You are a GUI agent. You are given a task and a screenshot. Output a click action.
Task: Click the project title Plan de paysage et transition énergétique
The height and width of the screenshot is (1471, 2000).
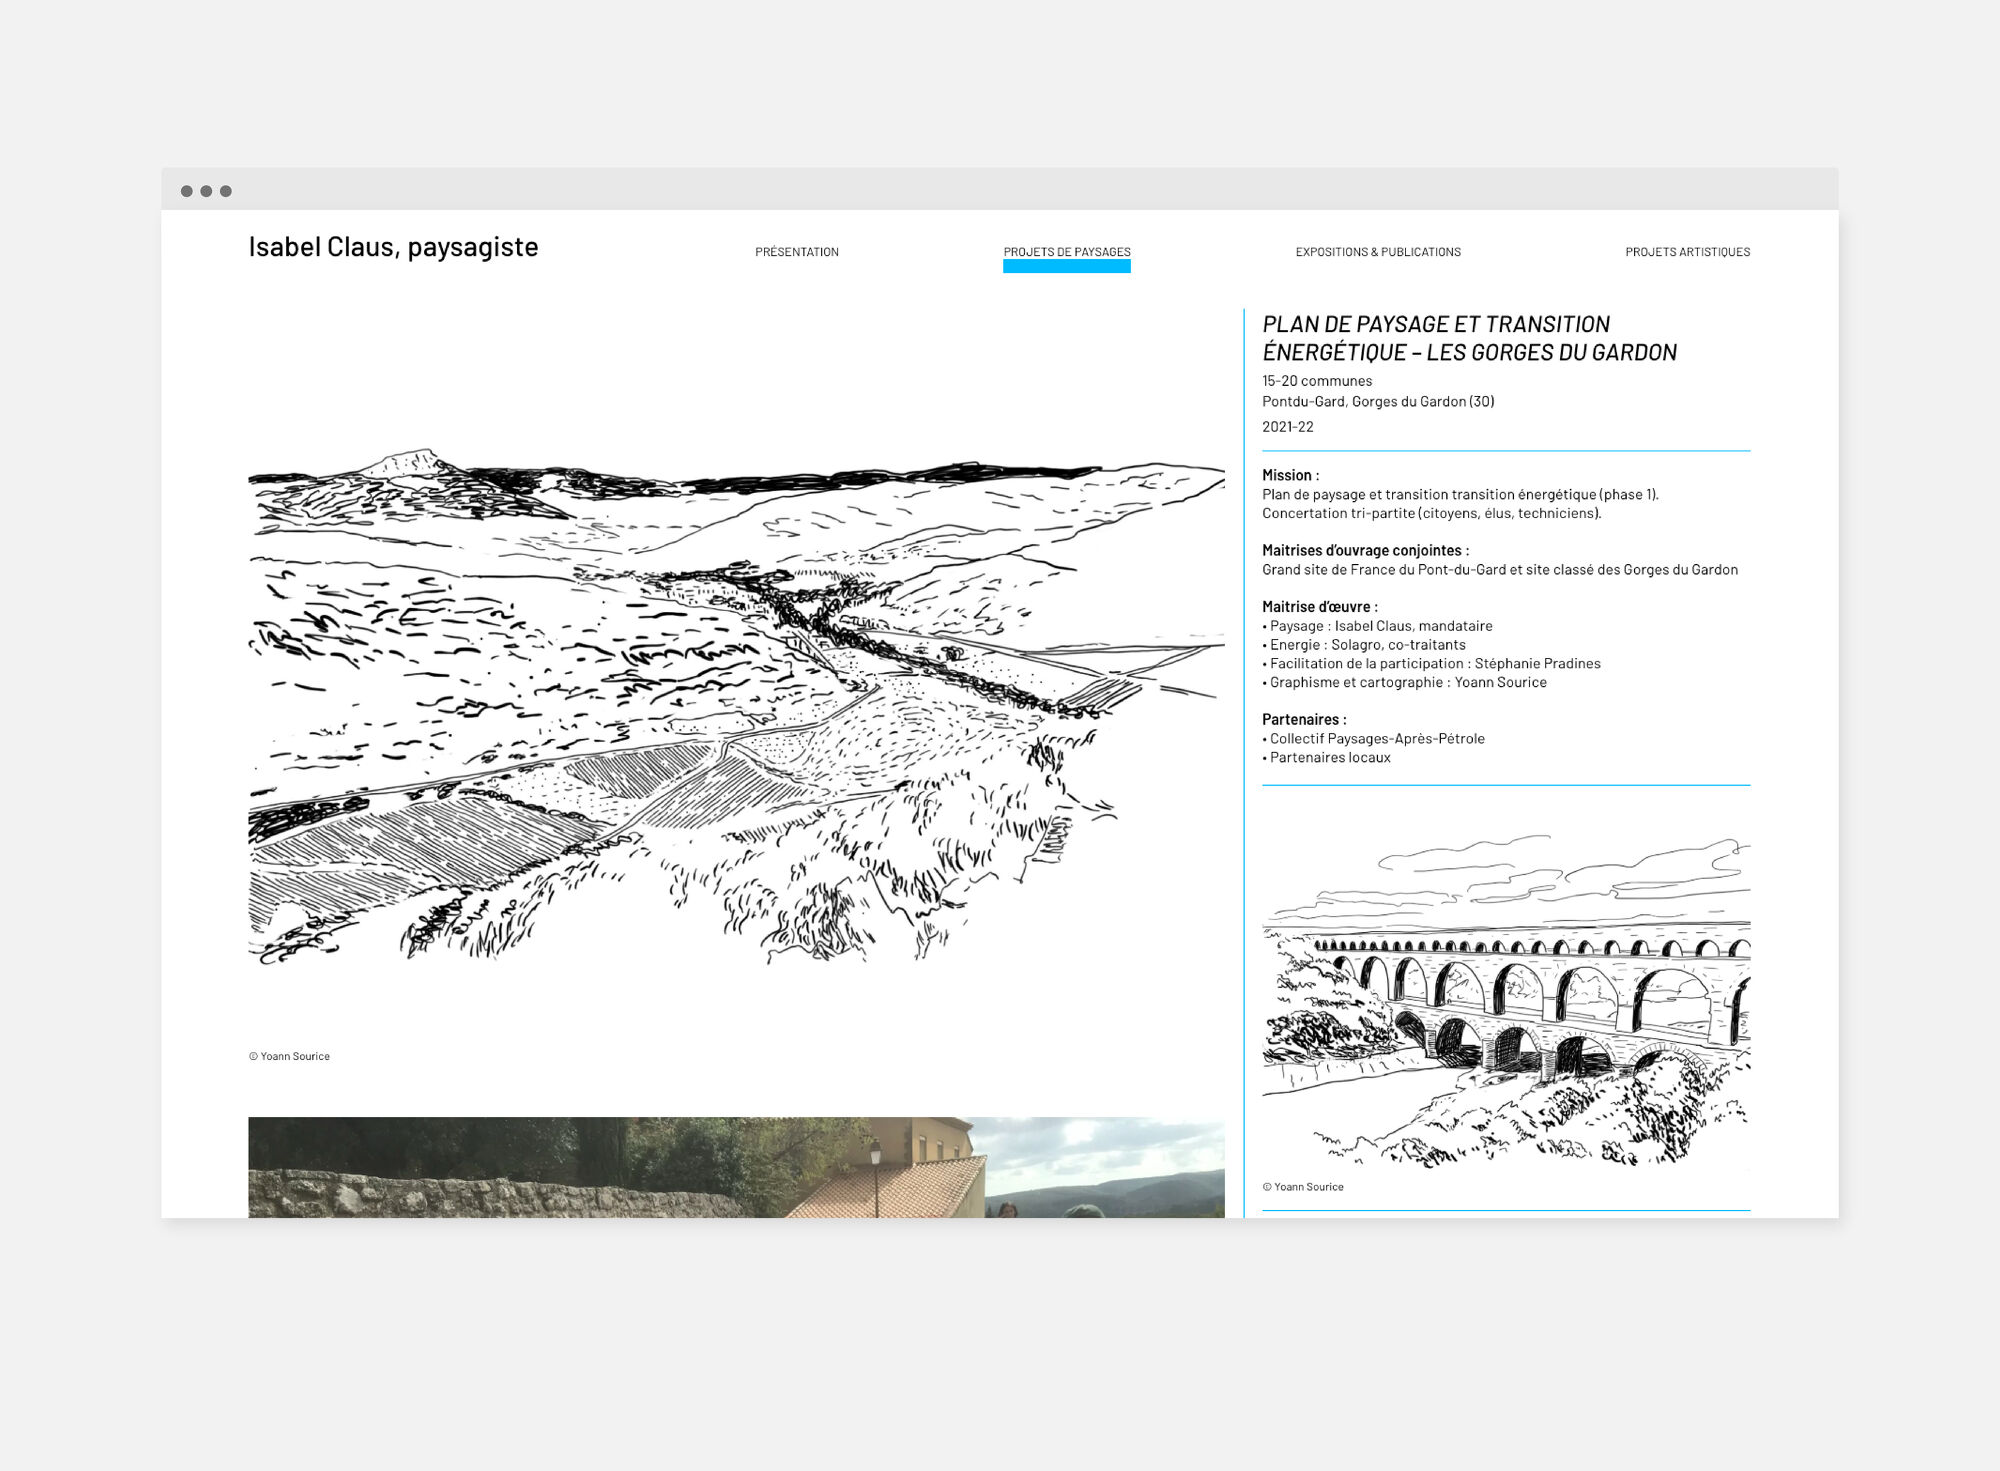(x=1469, y=338)
